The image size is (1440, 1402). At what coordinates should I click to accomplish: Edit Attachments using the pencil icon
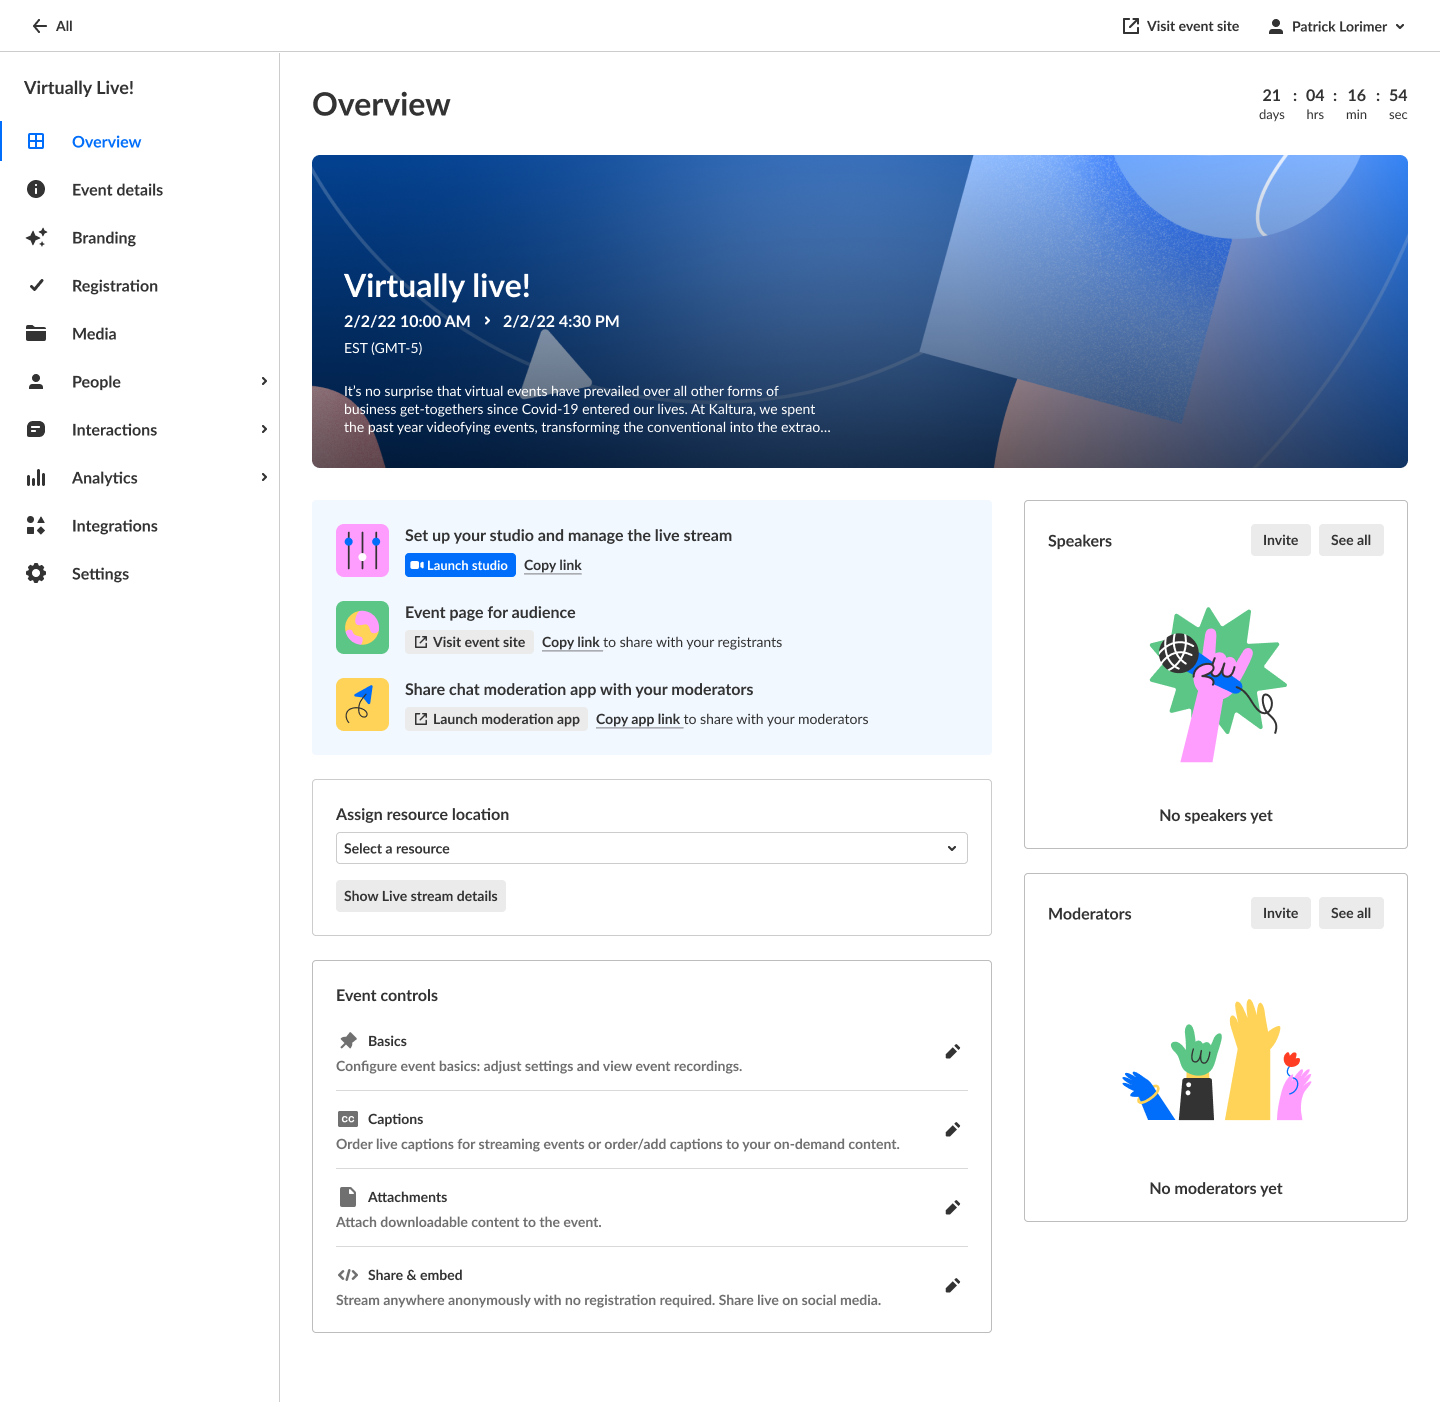[953, 1208]
